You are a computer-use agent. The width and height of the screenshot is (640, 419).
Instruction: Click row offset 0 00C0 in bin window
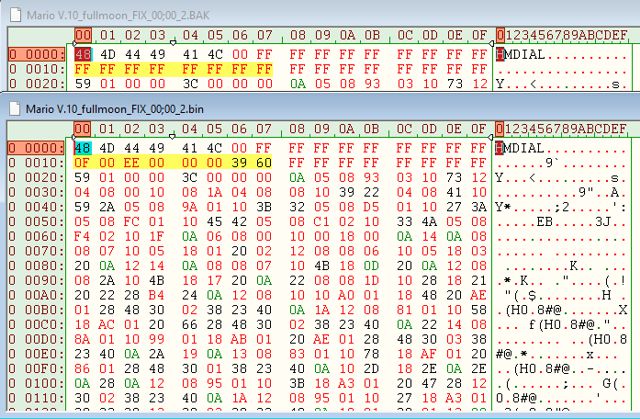tap(36, 324)
